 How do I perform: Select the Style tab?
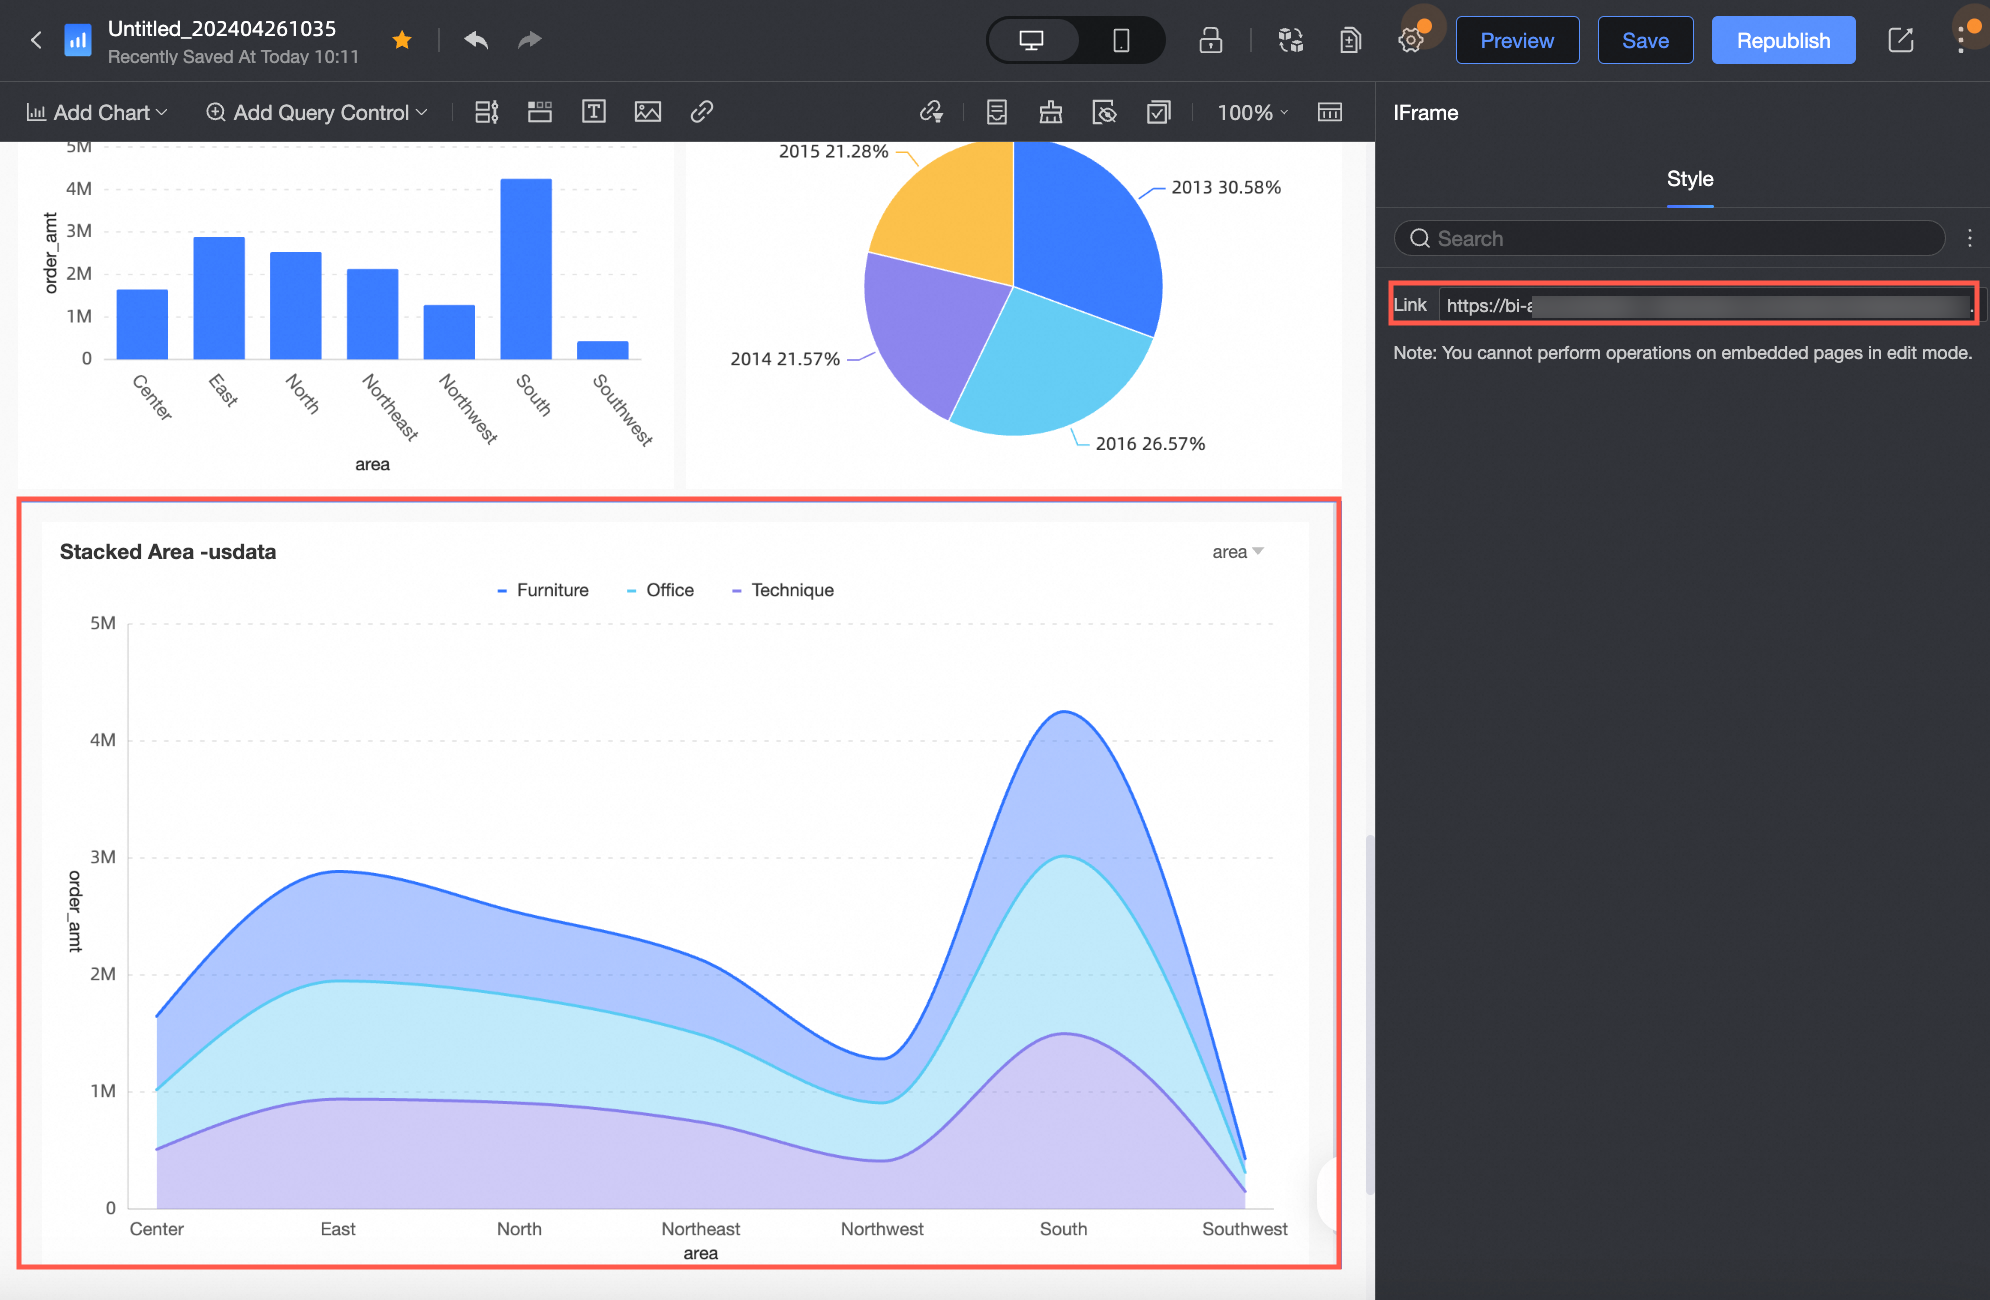point(1690,179)
